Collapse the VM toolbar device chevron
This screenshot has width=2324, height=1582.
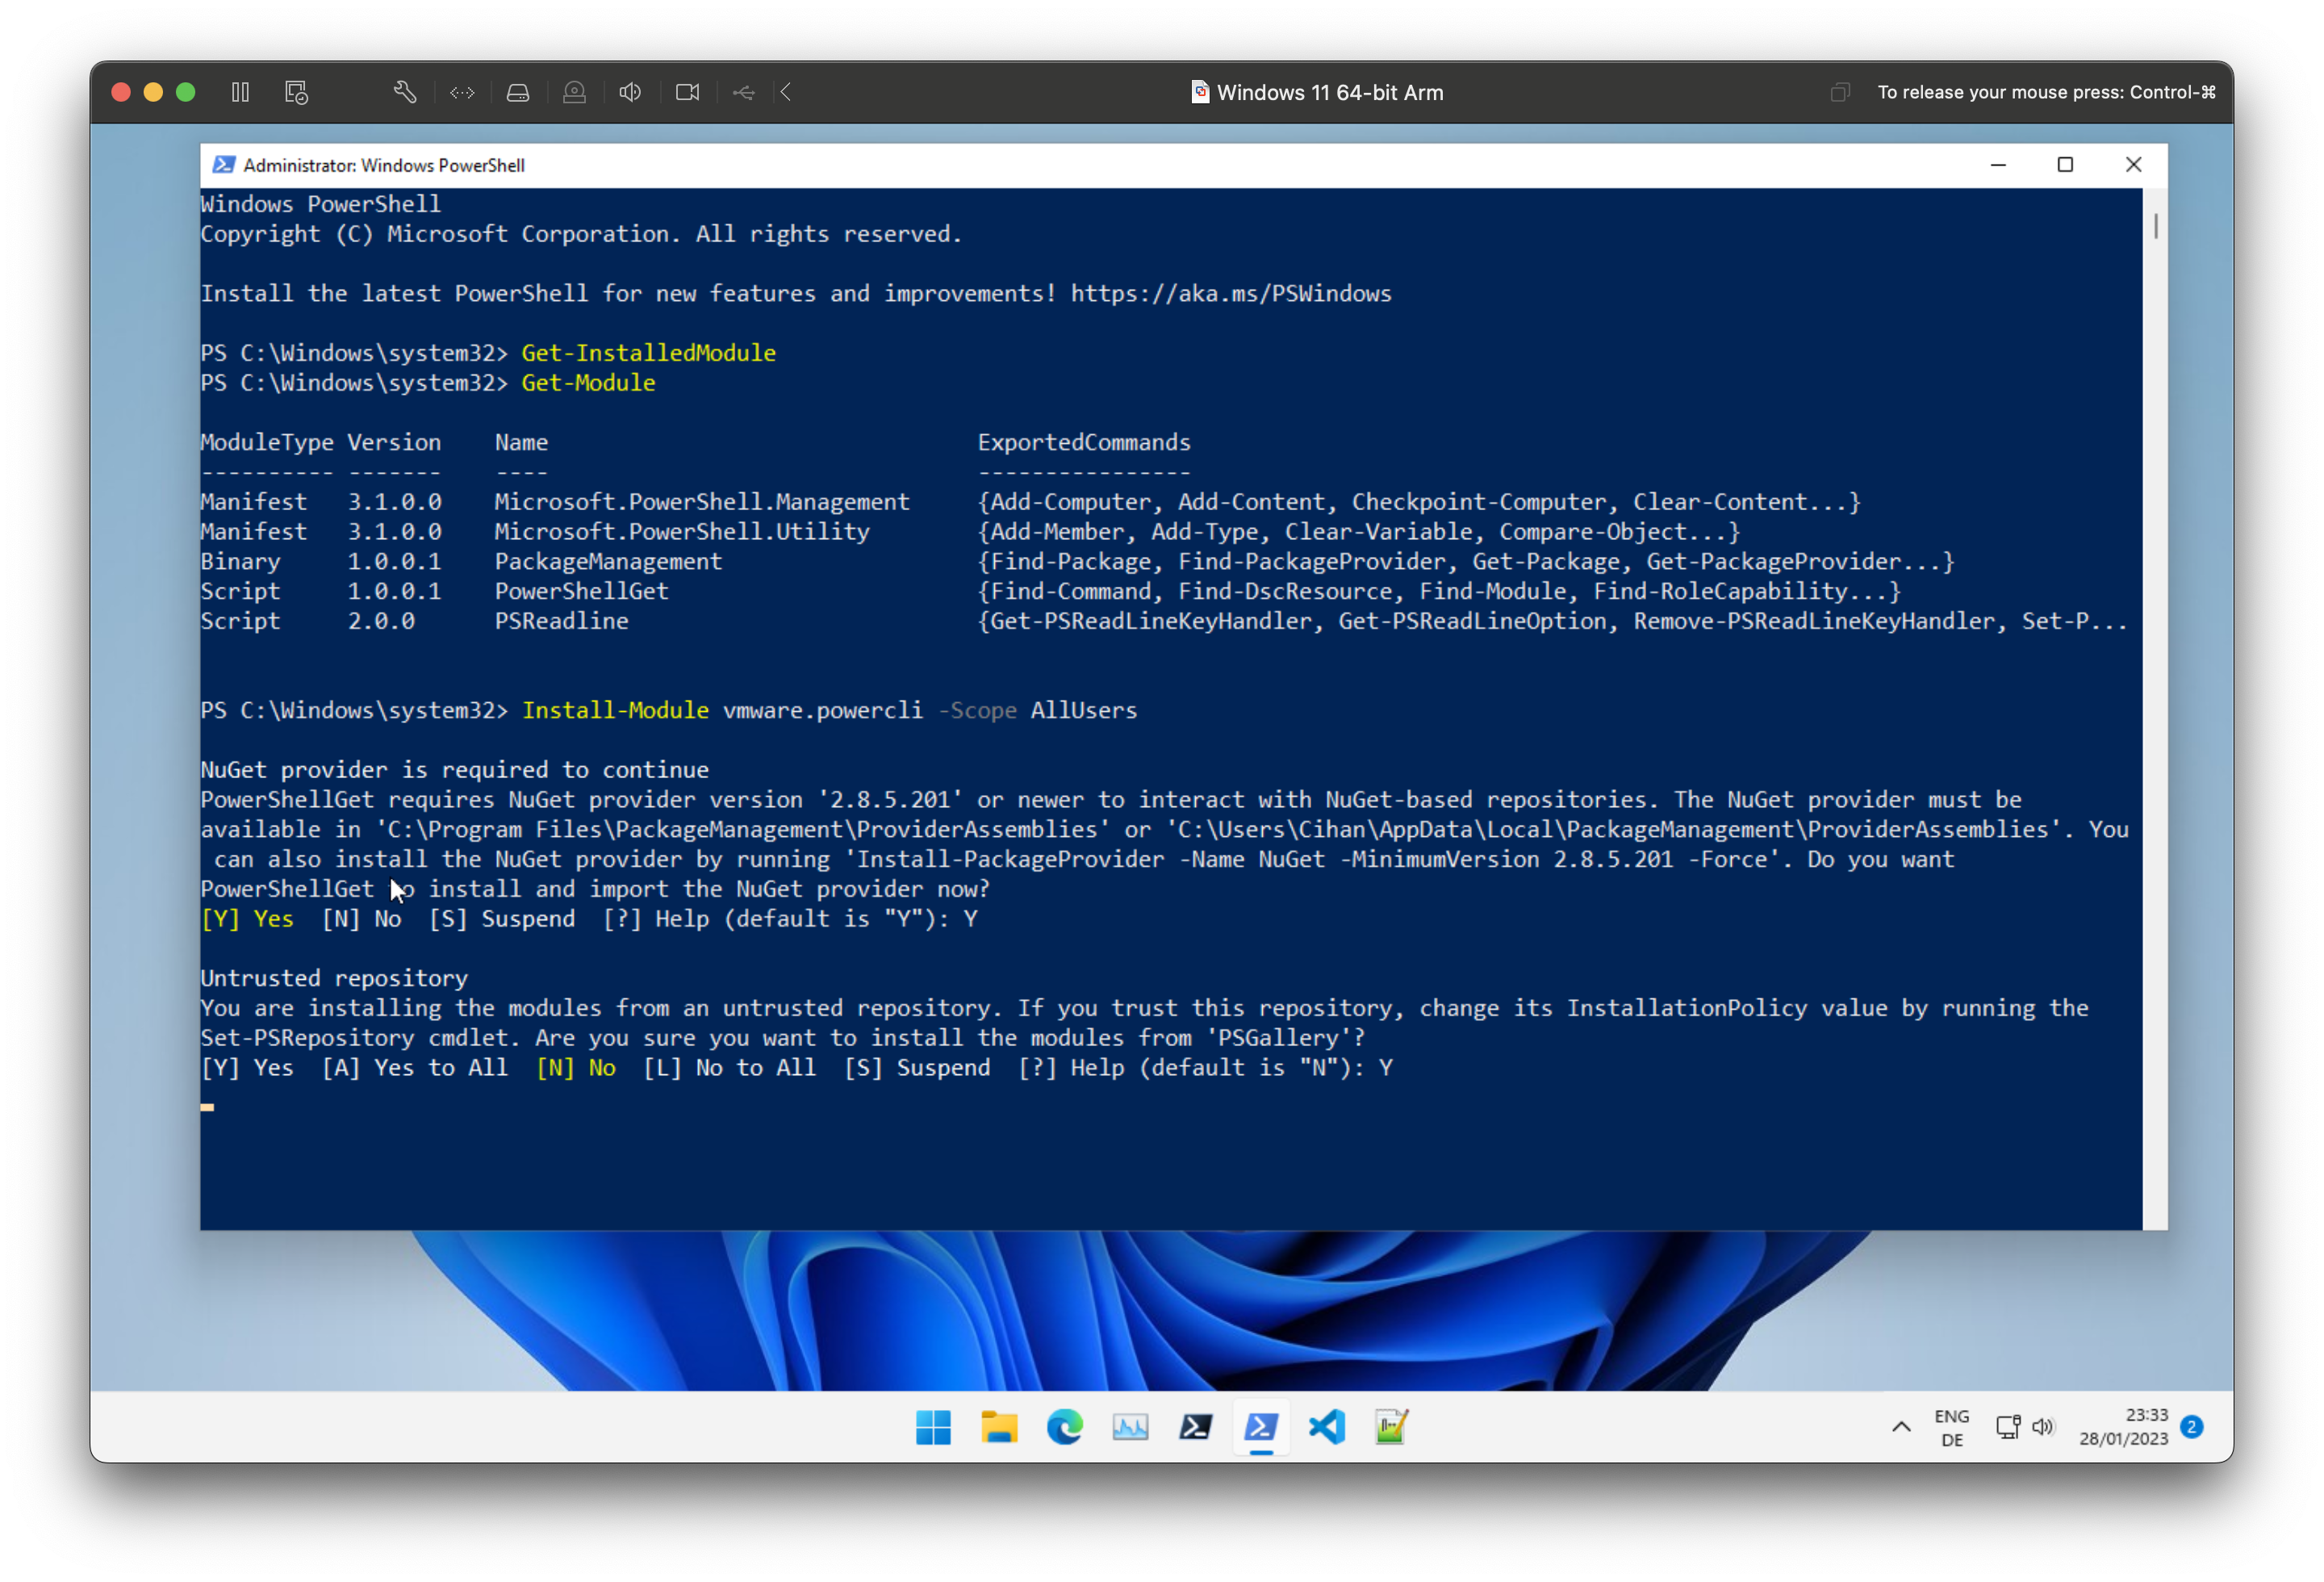click(x=786, y=92)
